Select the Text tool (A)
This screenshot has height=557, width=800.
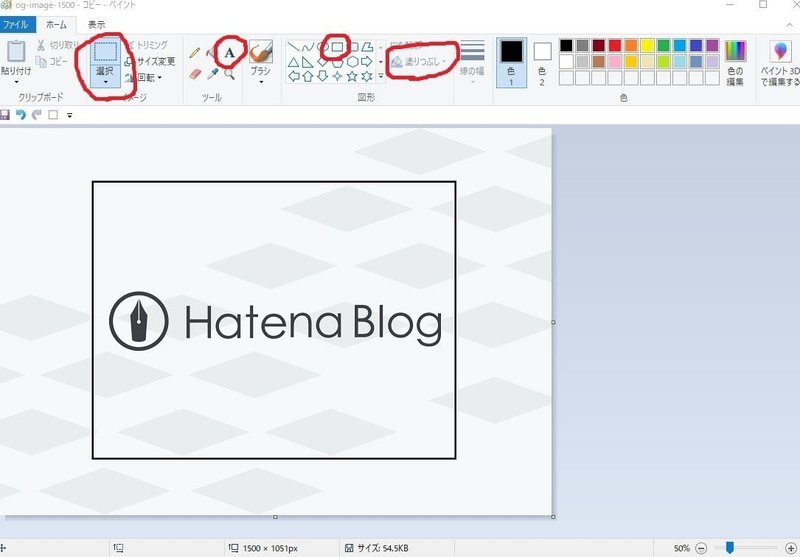(230, 53)
